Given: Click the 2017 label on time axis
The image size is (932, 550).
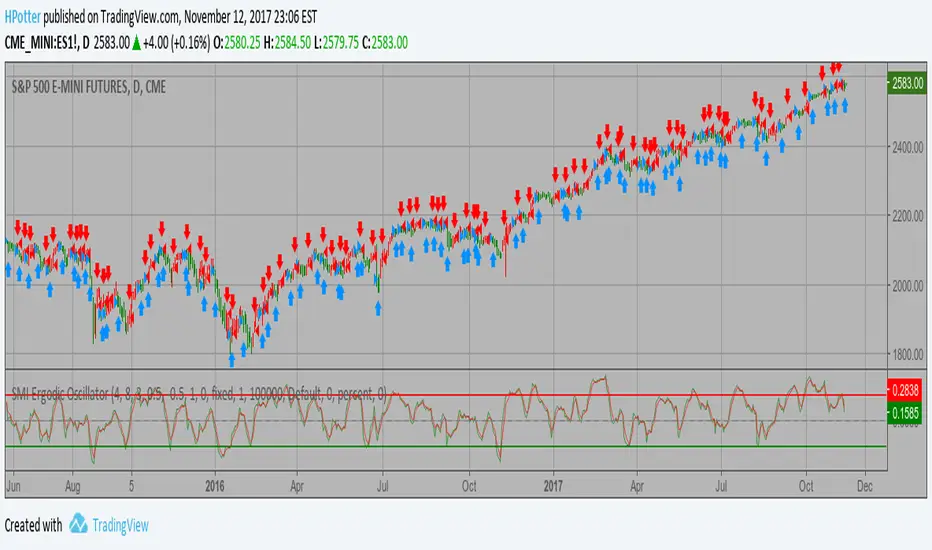Looking at the screenshot, I should point(553,486).
